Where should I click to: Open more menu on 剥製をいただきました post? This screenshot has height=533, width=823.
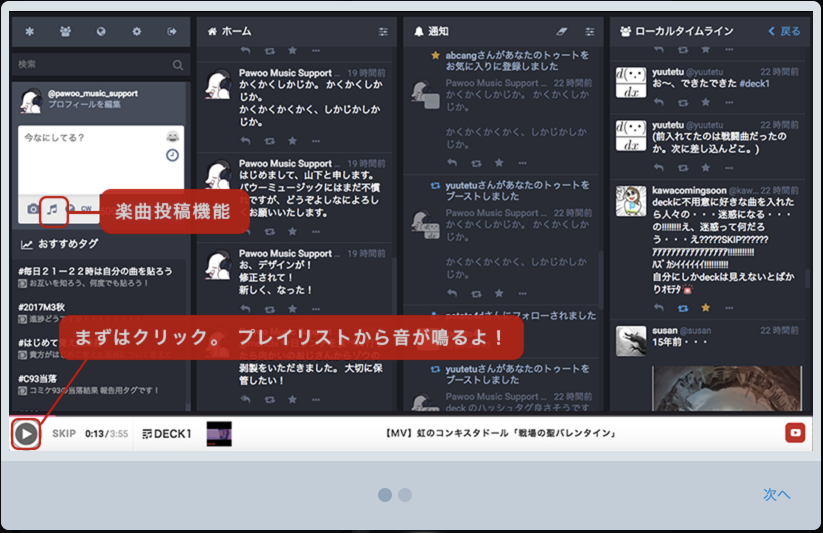pos(316,400)
